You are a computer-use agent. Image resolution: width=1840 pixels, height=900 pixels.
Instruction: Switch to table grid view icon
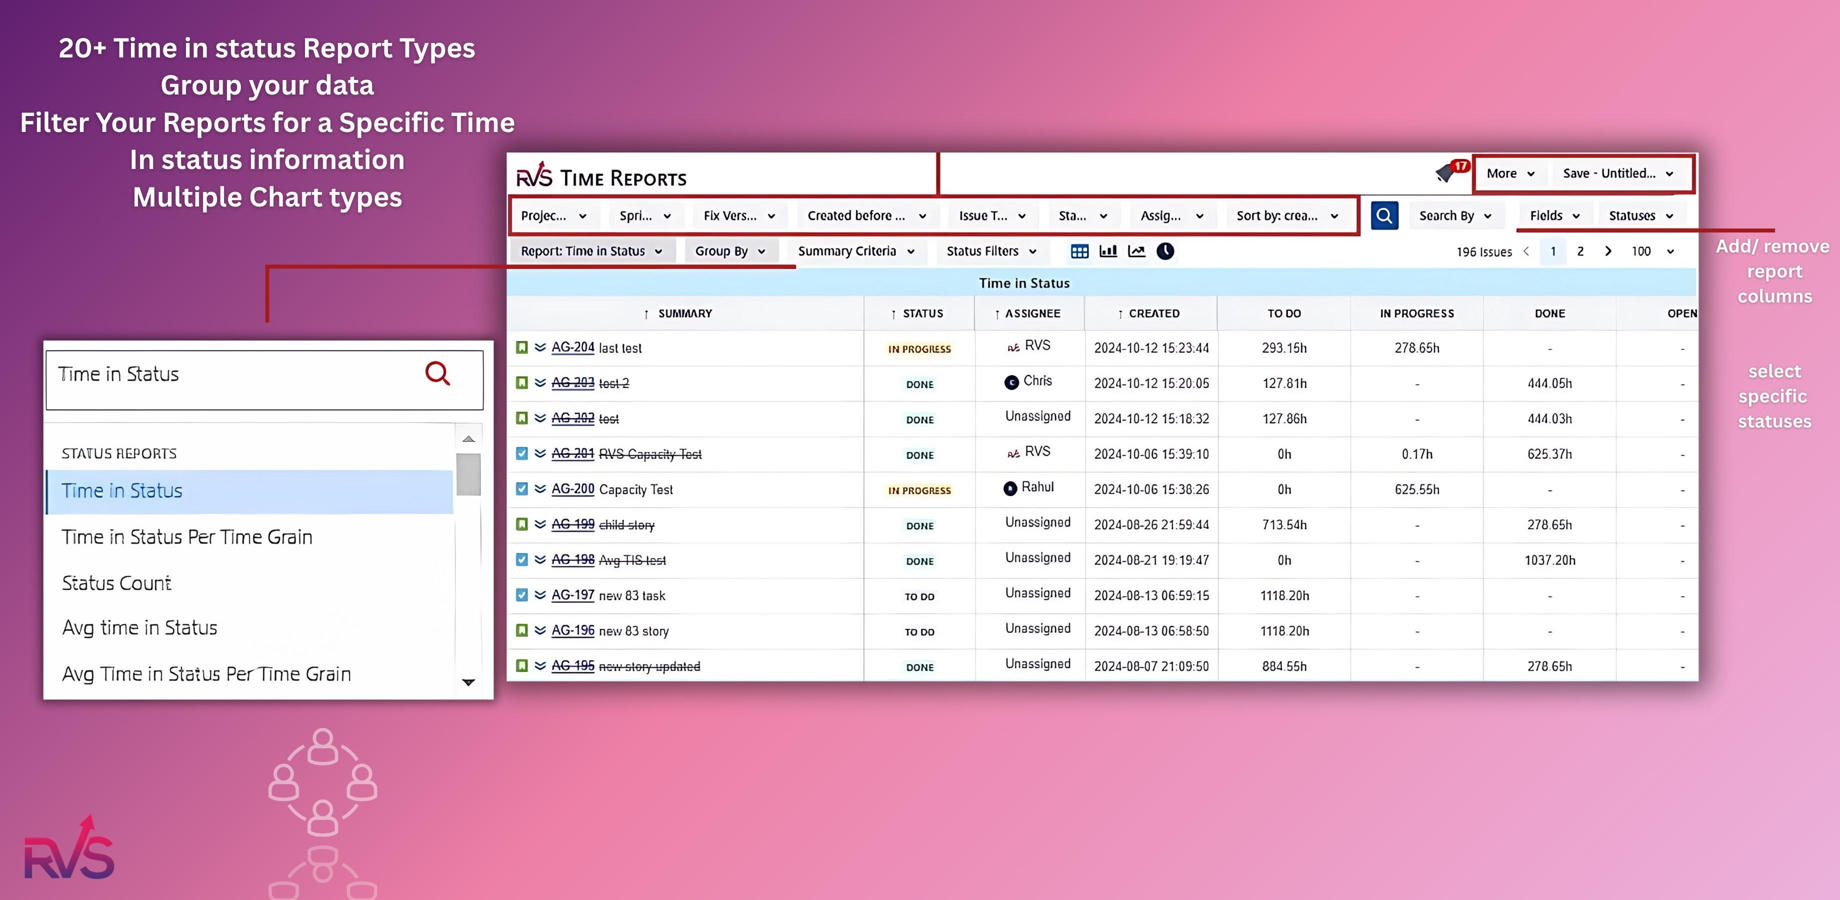click(1079, 252)
